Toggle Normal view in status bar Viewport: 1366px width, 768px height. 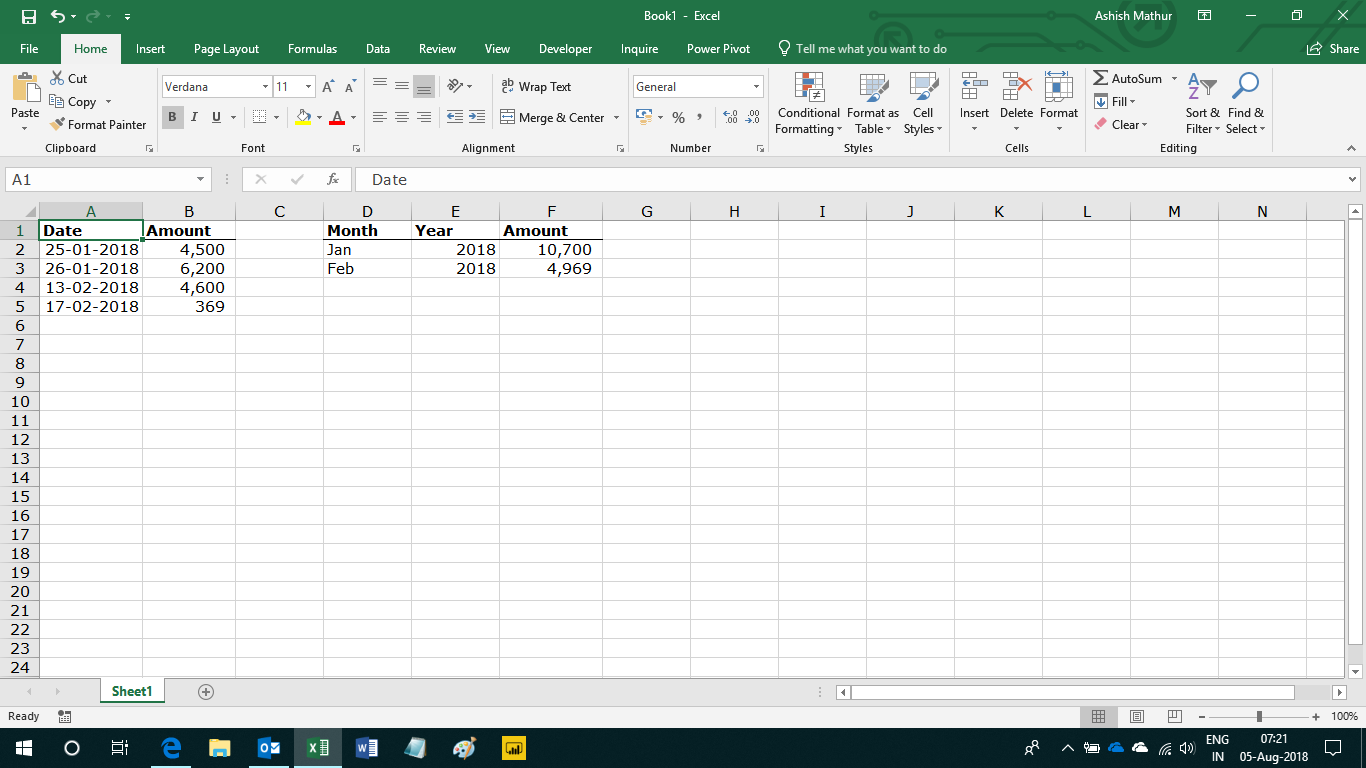(1098, 716)
